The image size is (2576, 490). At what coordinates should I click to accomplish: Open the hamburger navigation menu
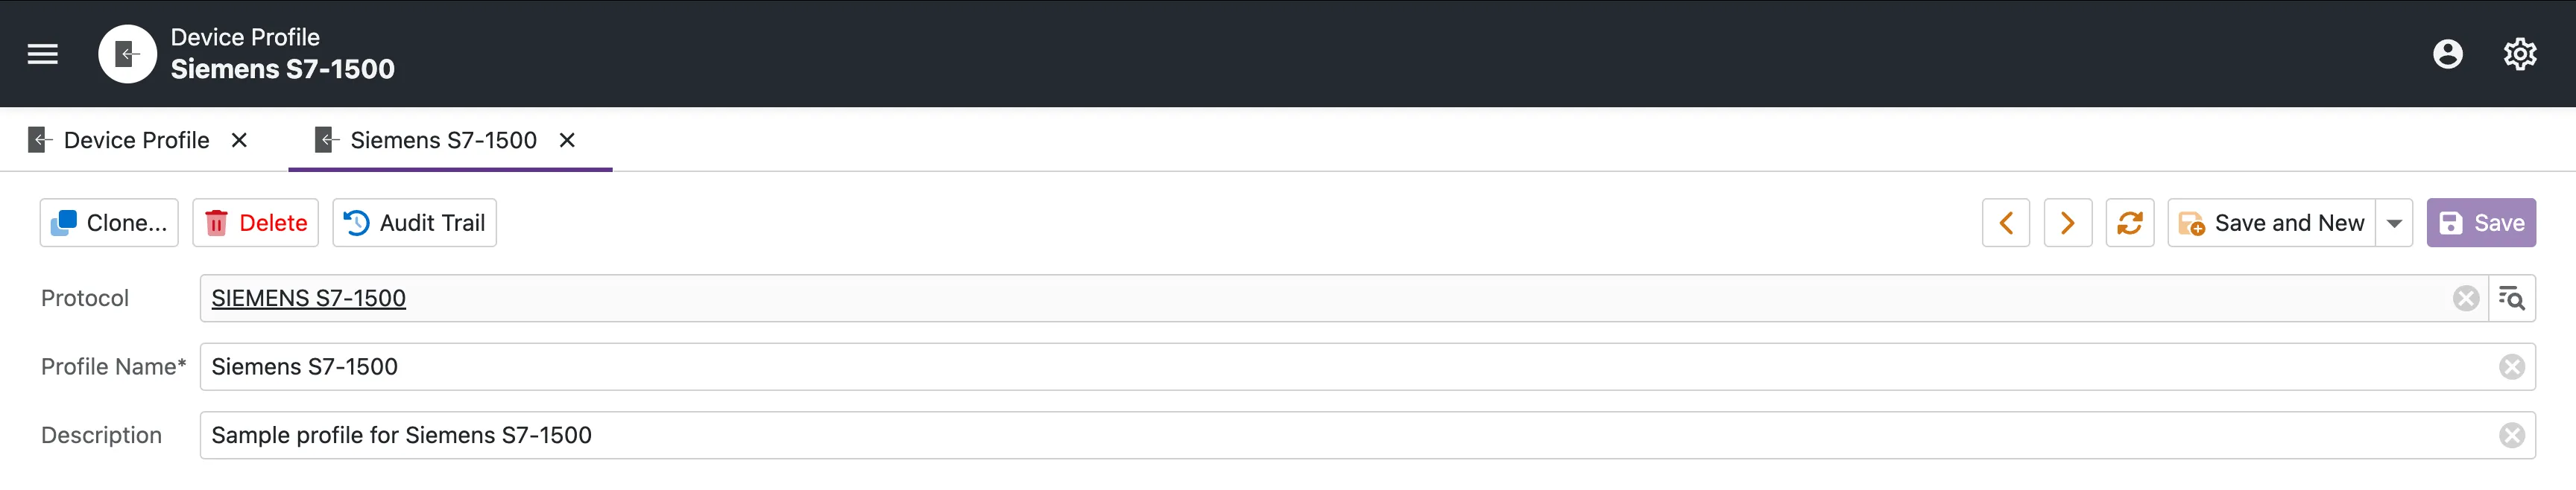pyautogui.click(x=42, y=54)
